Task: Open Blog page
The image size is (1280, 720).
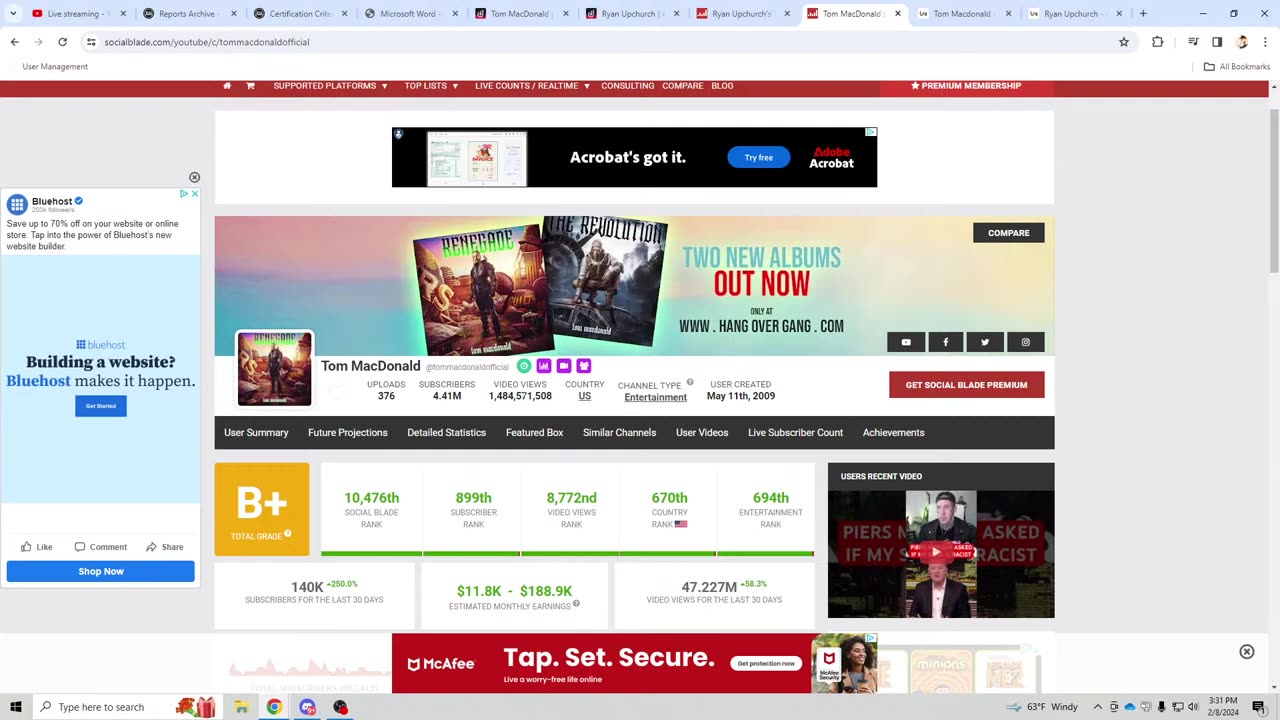Action: (722, 86)
